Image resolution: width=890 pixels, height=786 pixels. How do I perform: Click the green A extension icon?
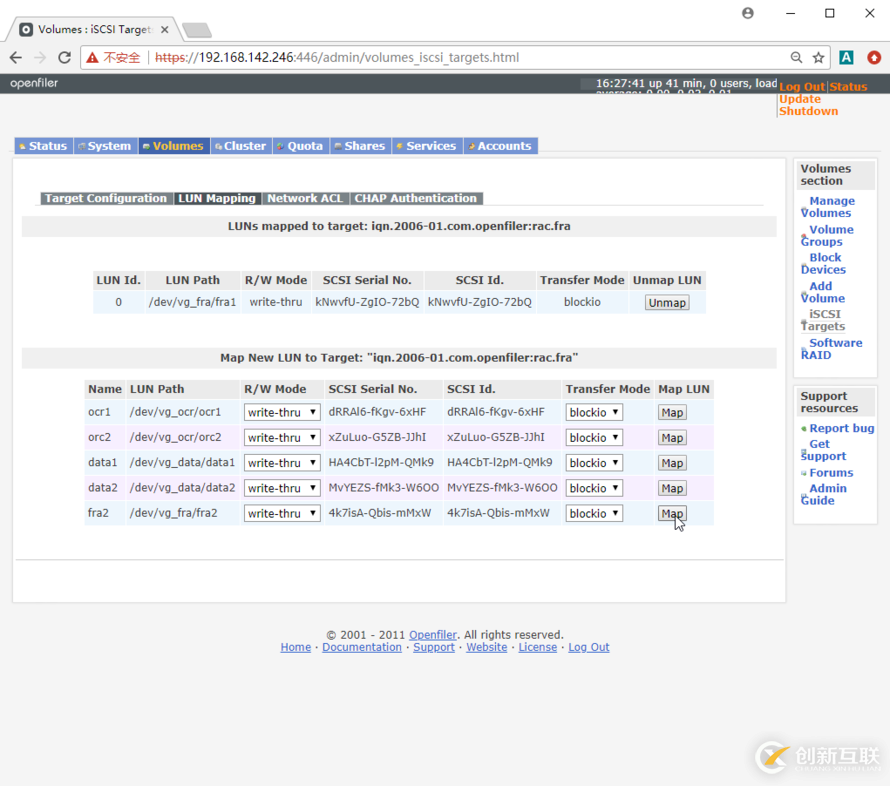pyautogui.click(x=846, y=58)
